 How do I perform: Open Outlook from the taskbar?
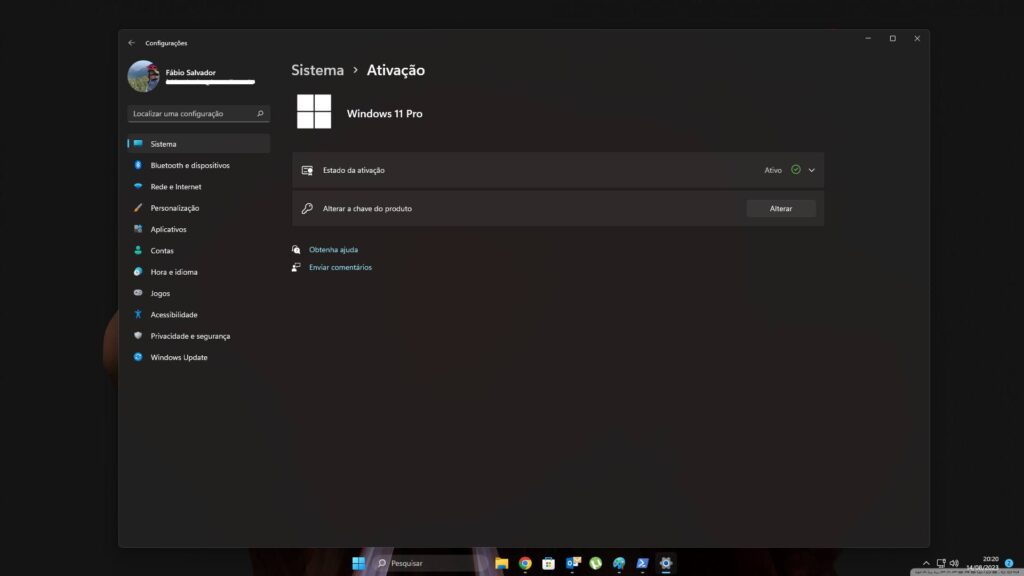[x=573, y=563]
